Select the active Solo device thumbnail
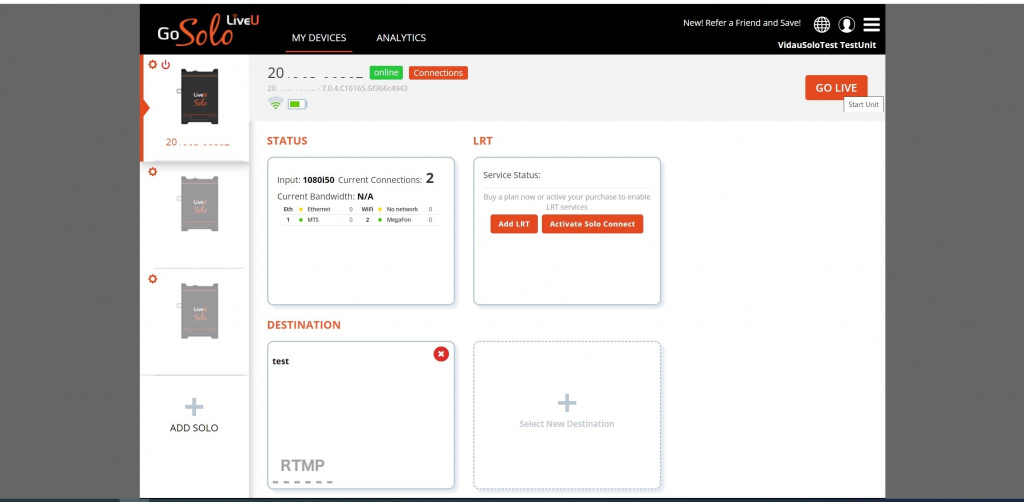The height and width of the screenshot is (502, 1024). 199,97
